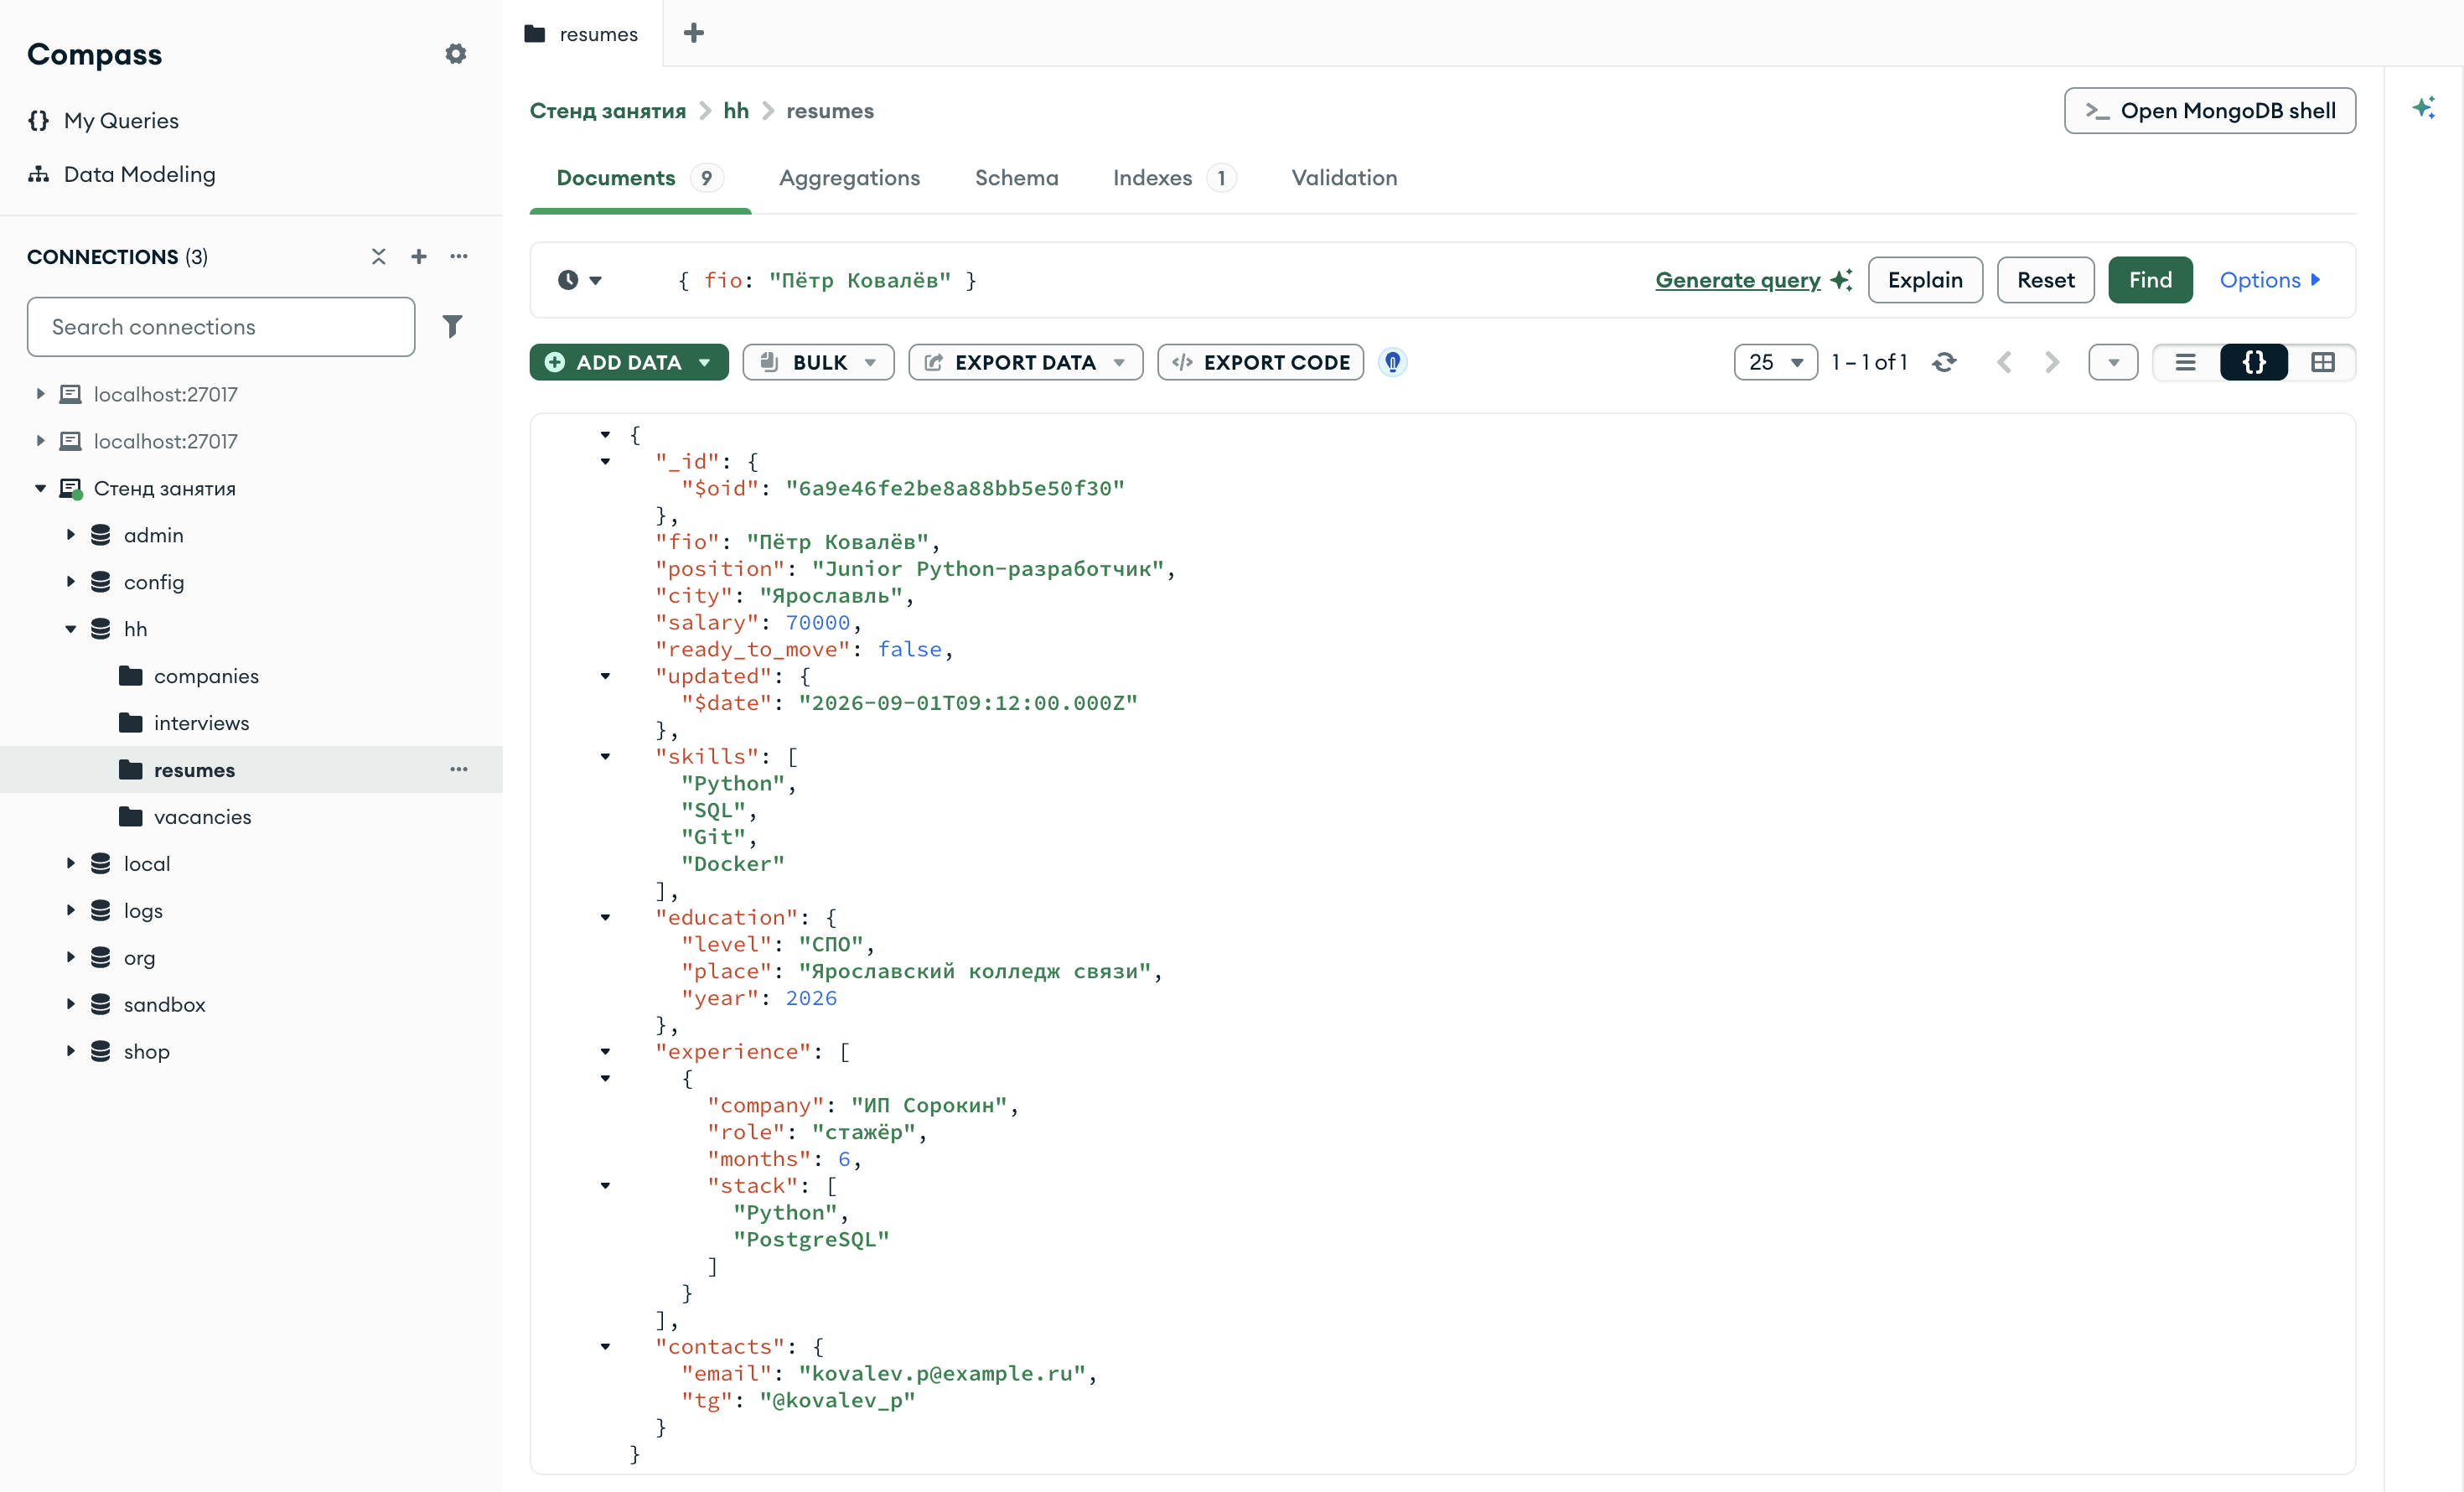Screen dimensions: 2464x1492
Task: Collapse the Стенд занятия connection
Action: [x=40, y=488]
